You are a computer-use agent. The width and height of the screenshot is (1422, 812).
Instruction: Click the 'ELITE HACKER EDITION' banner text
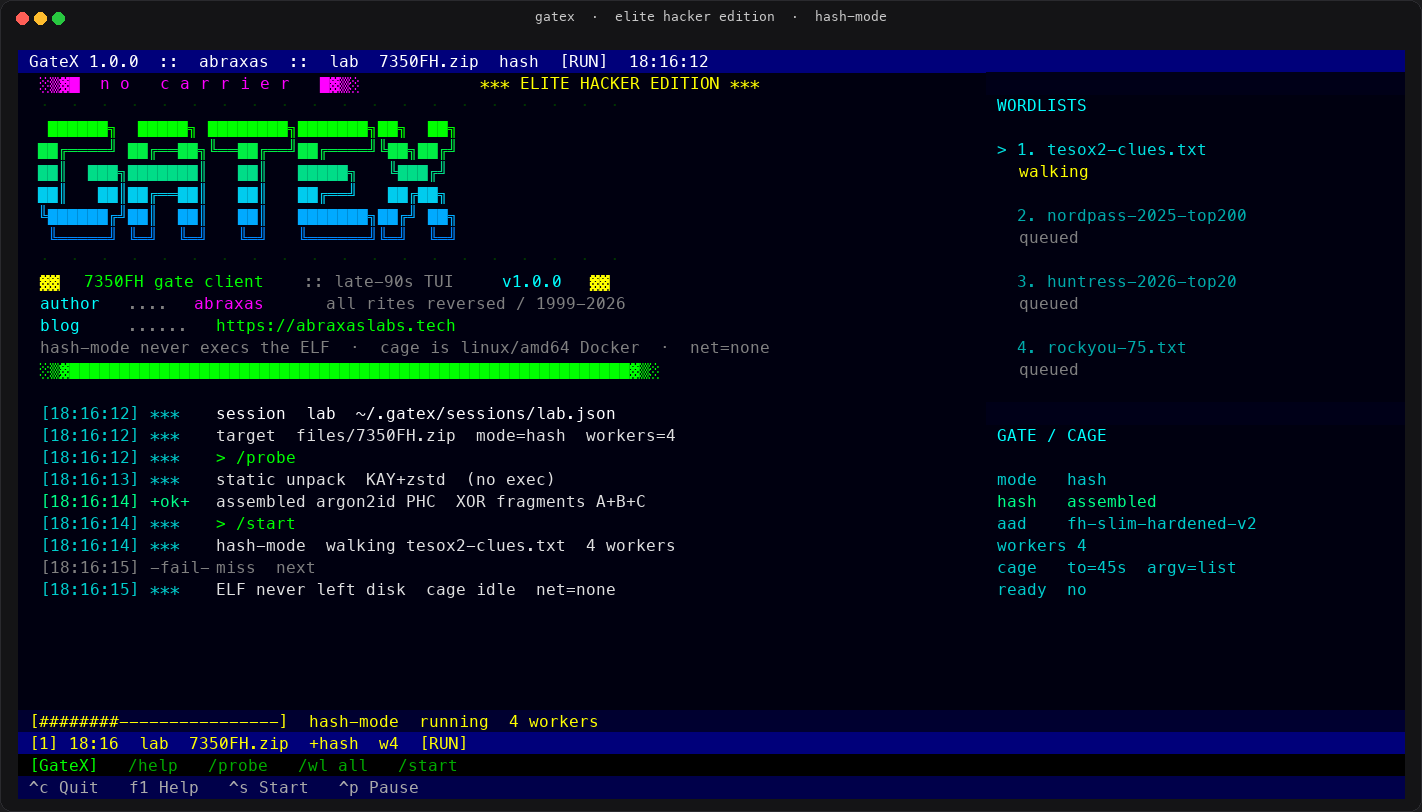pos(620,84)
